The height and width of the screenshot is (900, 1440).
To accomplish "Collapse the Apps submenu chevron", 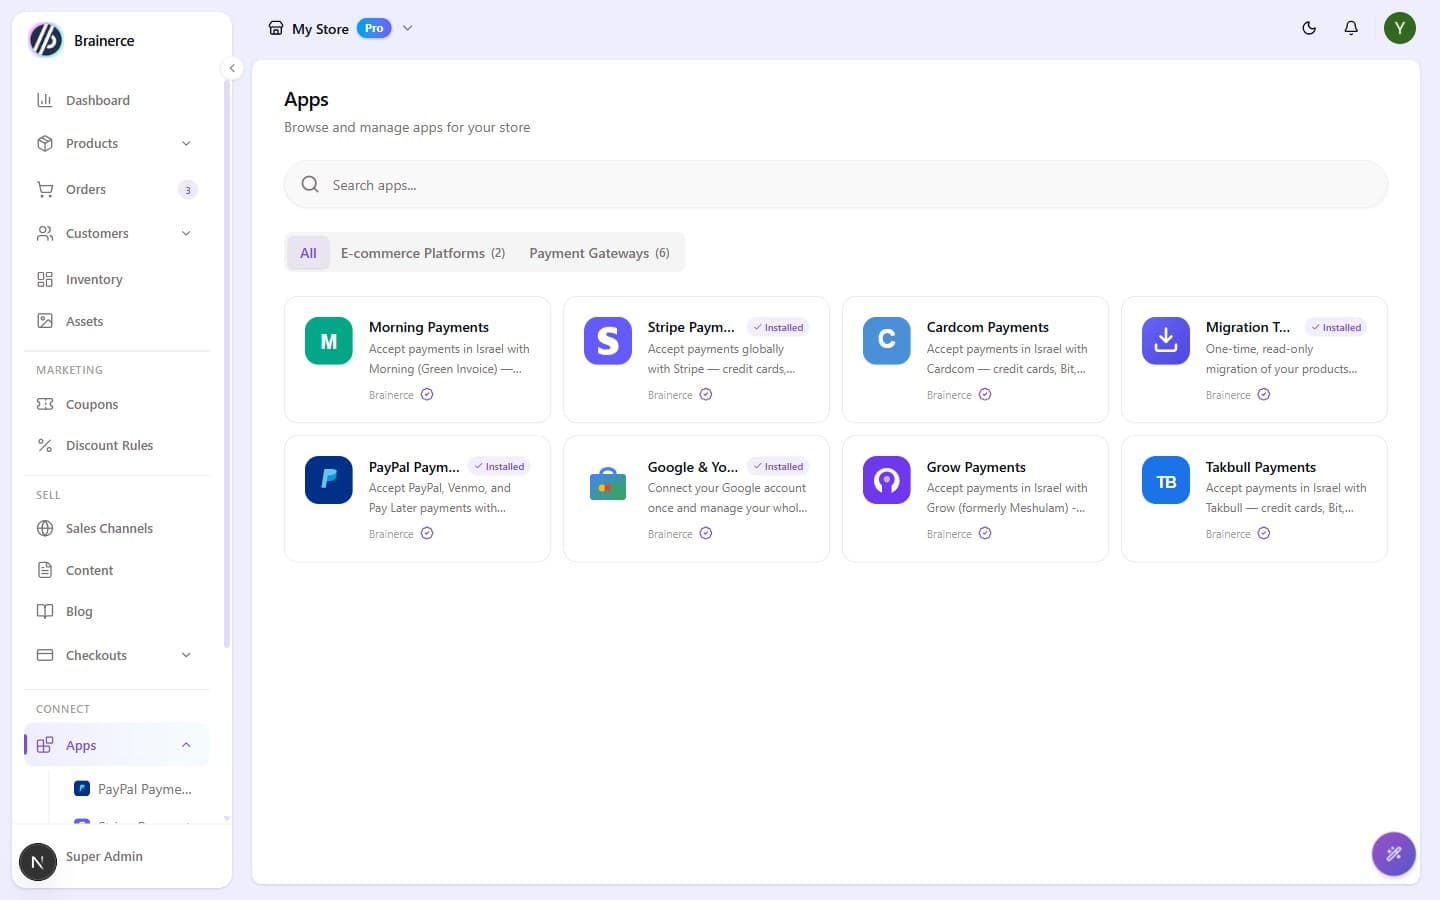I will coord(186,745).
